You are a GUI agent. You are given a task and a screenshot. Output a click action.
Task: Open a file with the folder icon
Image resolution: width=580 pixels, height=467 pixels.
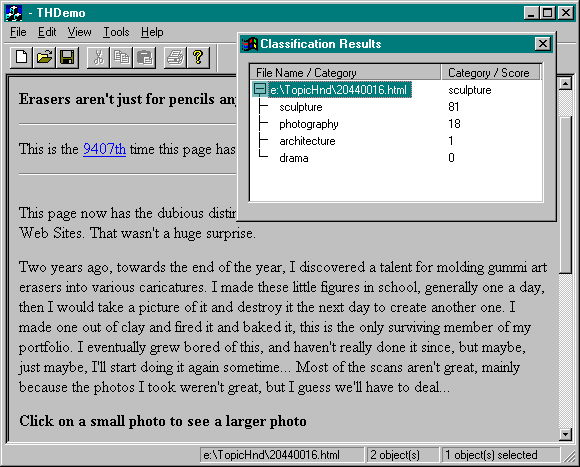[44, 57]
